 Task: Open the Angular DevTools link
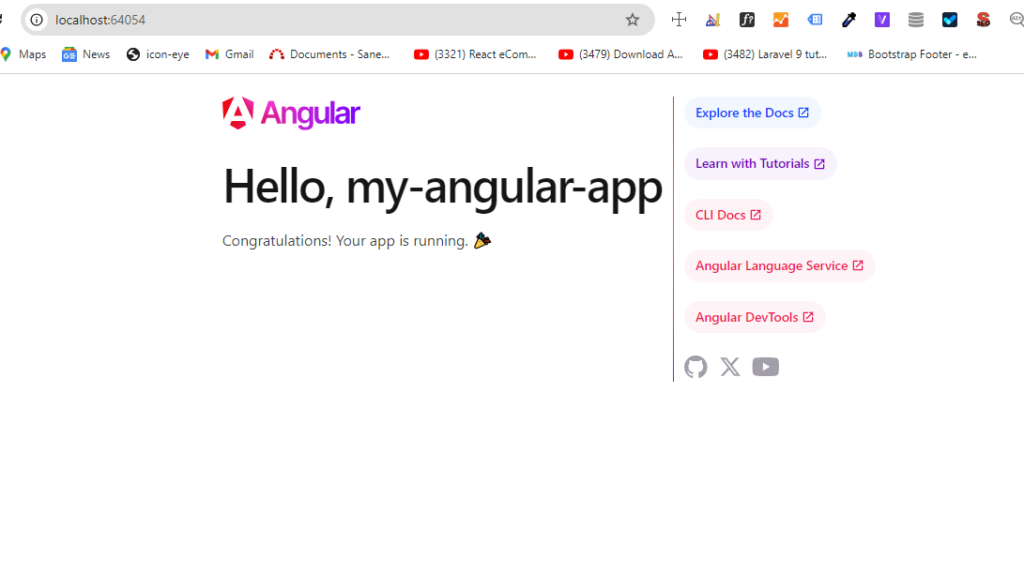click(754, 317)
